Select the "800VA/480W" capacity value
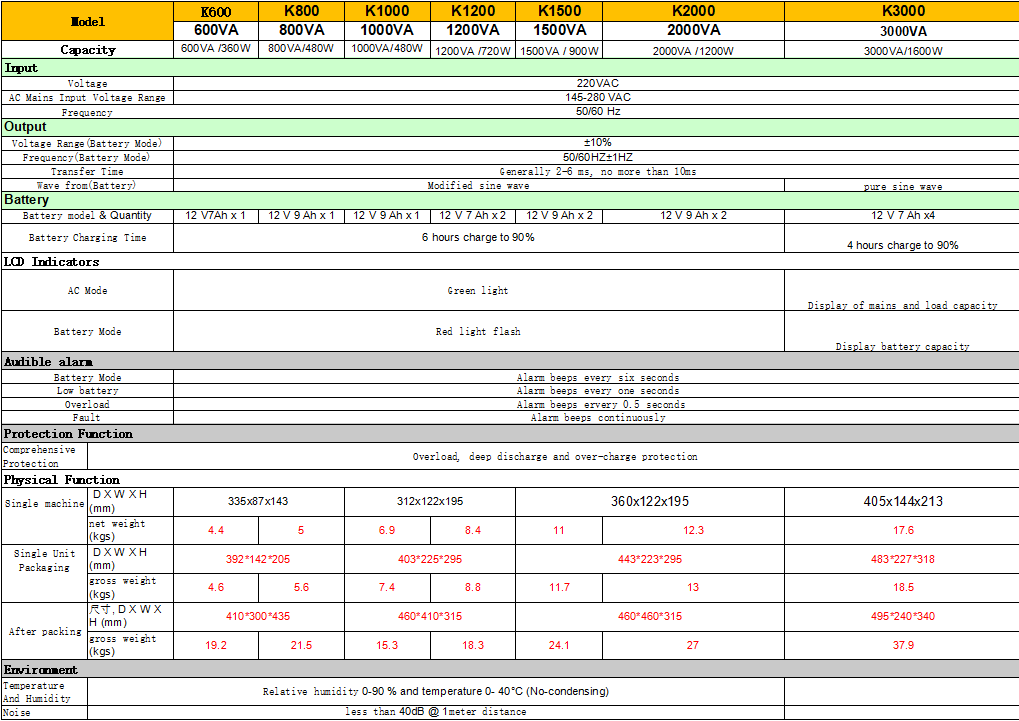This screenshot has height=721, width=1019. pyautogui.click(x=301, y=49)
